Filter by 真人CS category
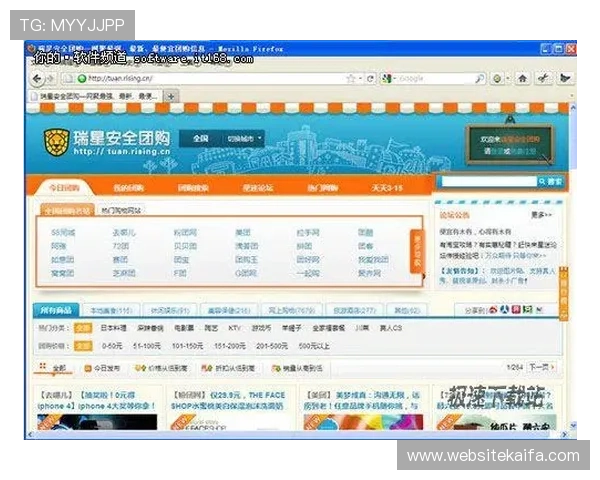Image resolution: width=600 pixels, height=480 pixels. [390, 328]
